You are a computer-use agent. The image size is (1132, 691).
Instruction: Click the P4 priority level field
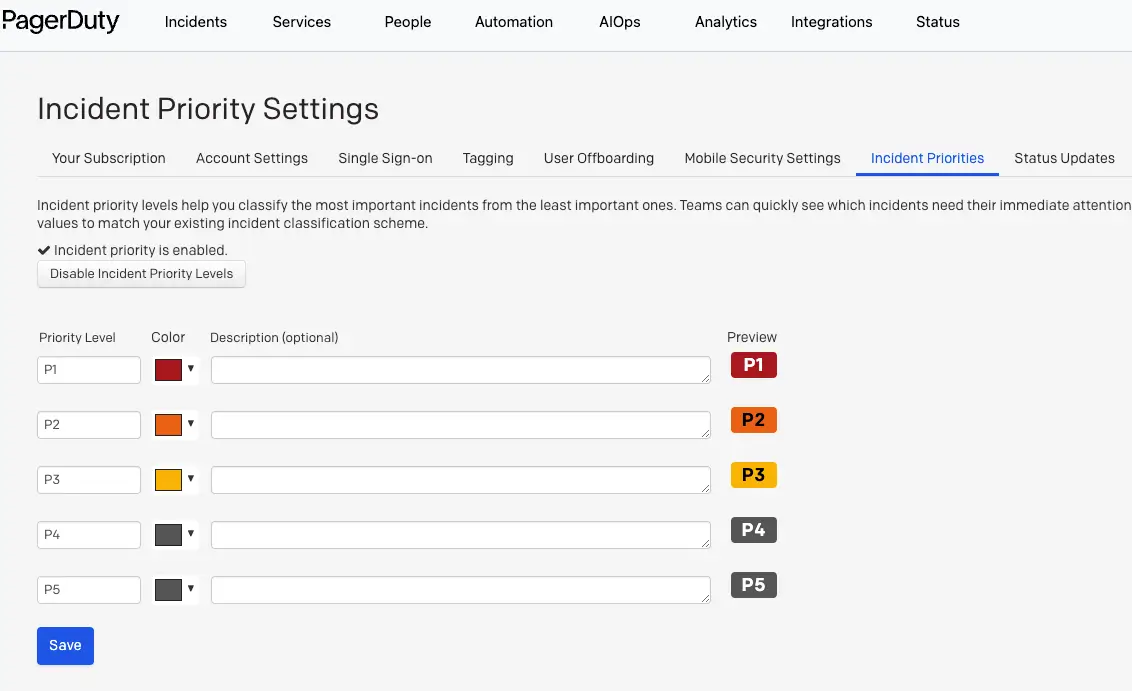89,535
